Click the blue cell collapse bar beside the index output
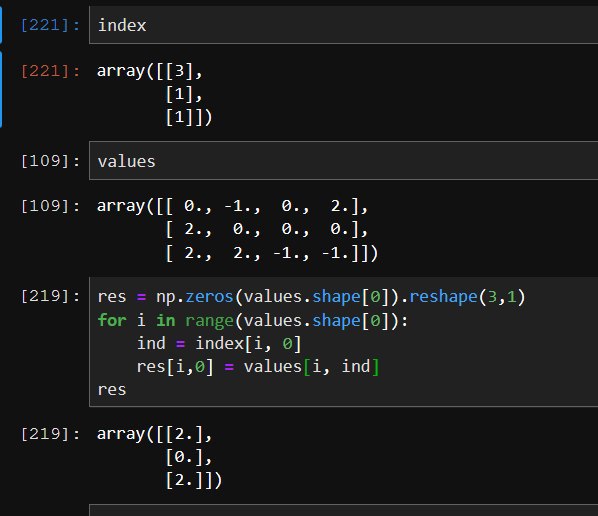598x516 pixels. pyautogui.click(x=1, y=89)
